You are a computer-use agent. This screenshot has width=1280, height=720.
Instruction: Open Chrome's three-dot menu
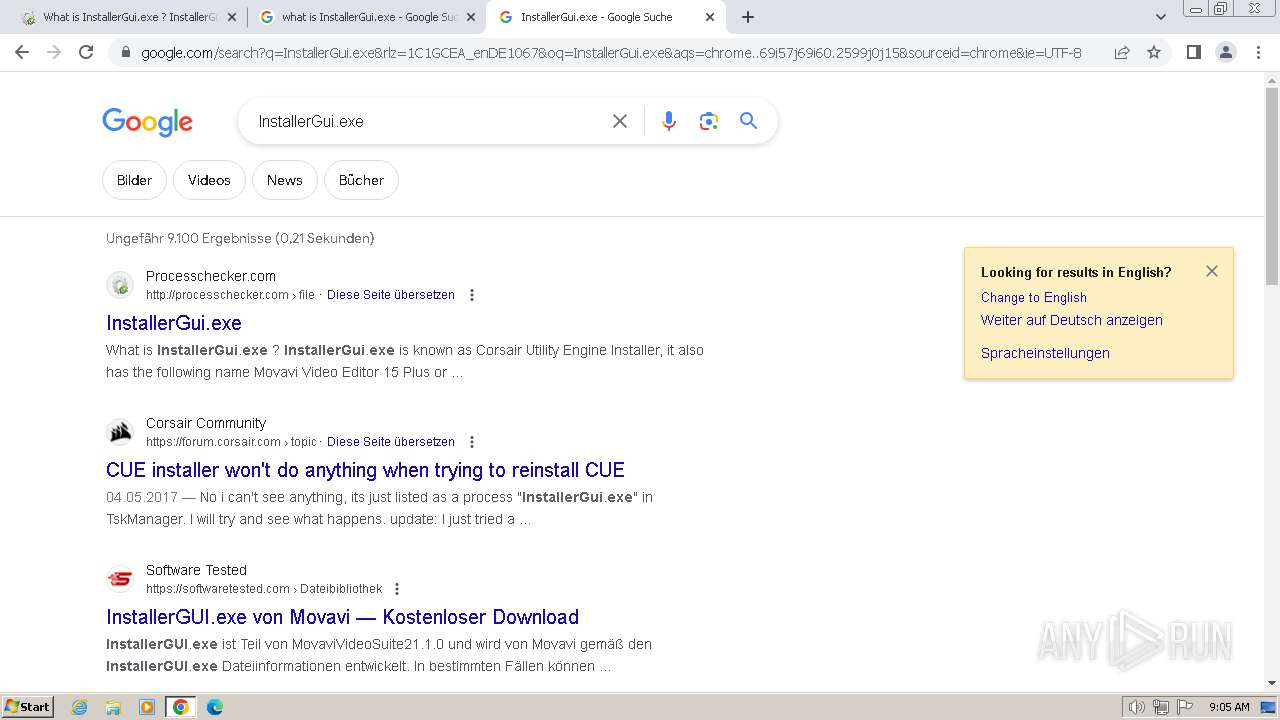pos(1258,52)
